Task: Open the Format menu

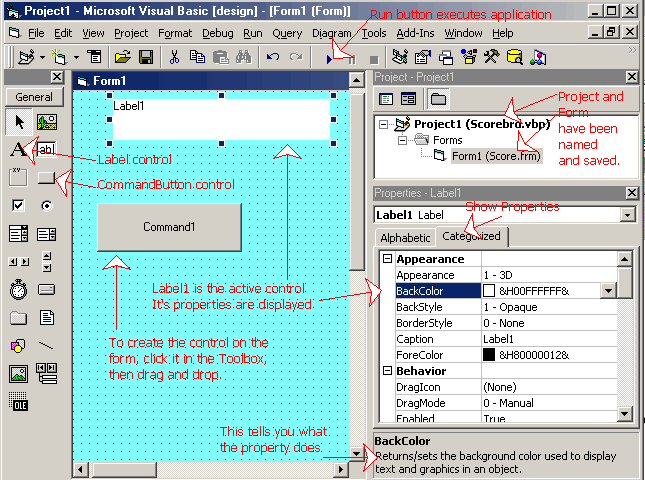Action: coord(175,33)
